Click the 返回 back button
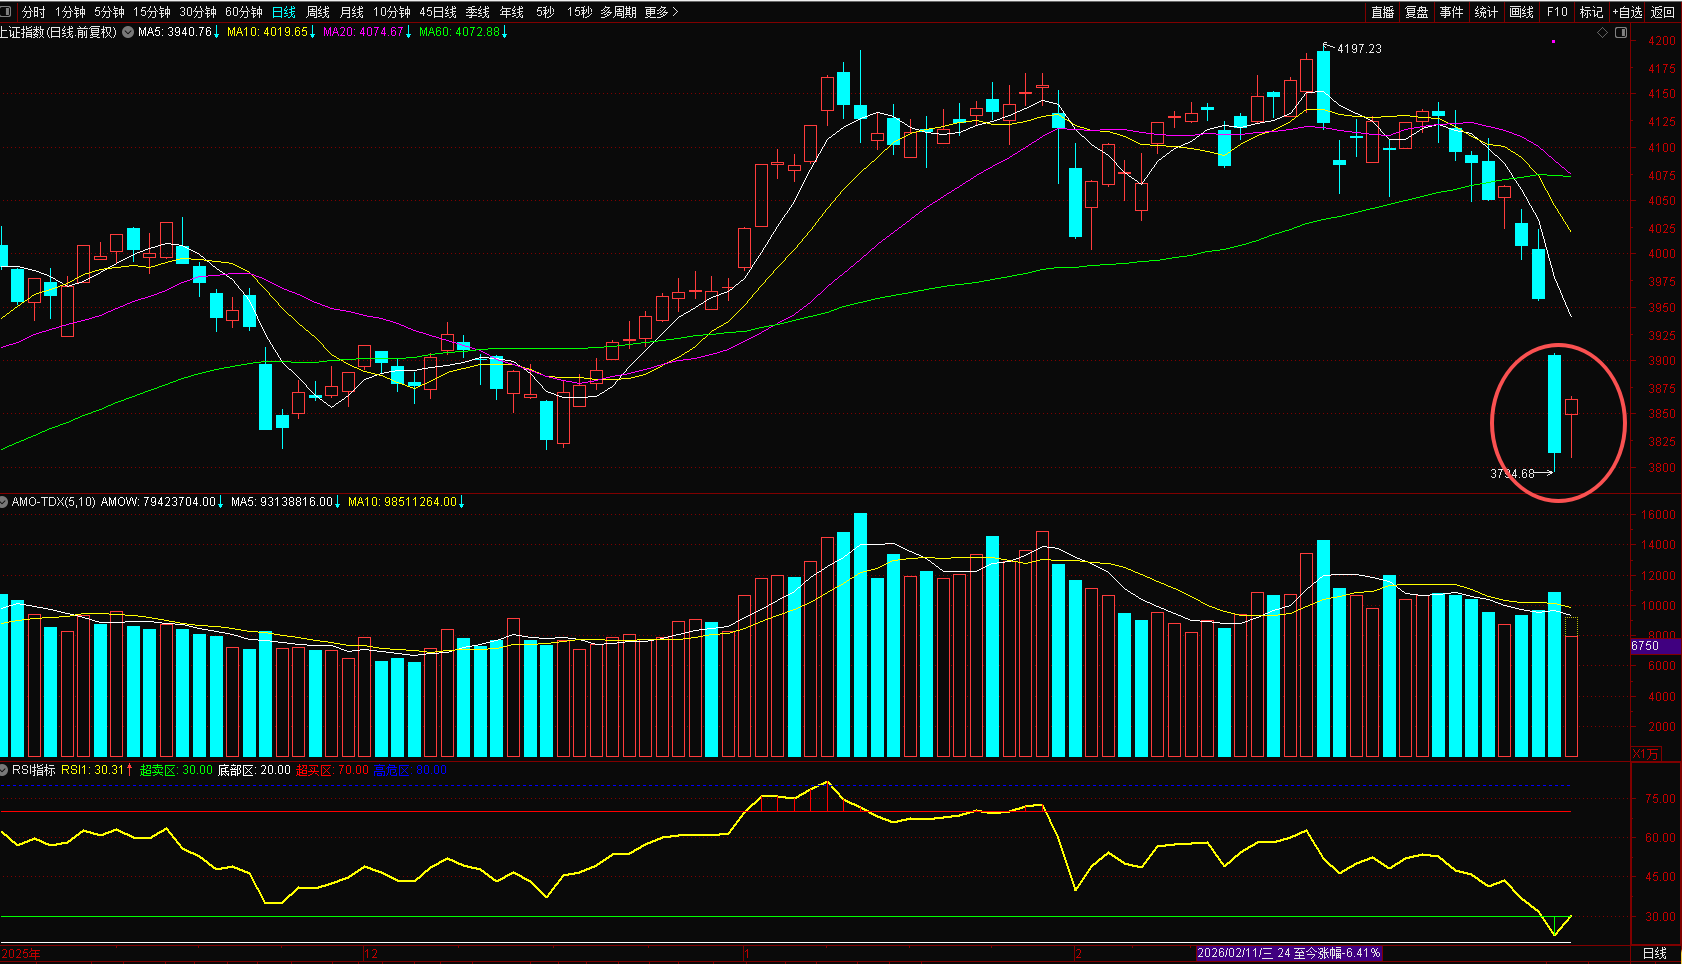The height and width of the screenshot is (964, 1682). coord(1663,12)
